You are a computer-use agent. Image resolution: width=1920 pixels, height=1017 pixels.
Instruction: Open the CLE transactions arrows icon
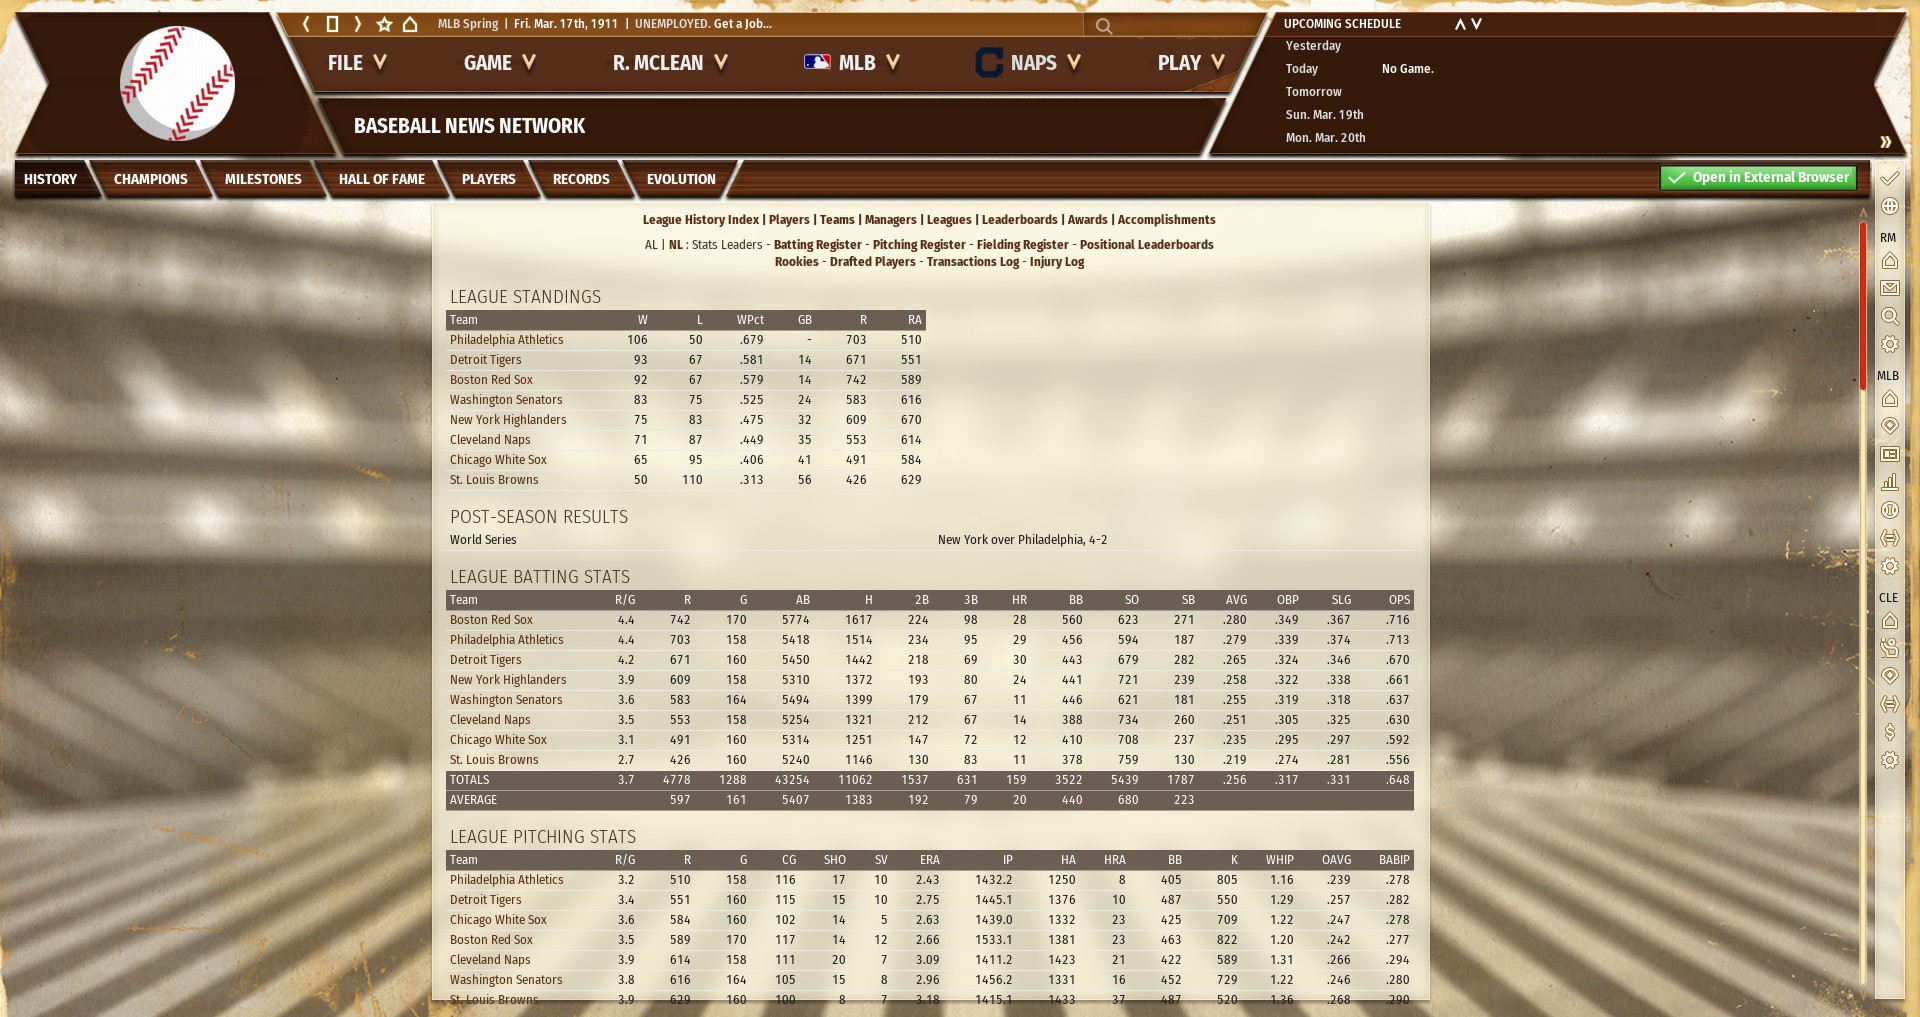pos(1889,704)
